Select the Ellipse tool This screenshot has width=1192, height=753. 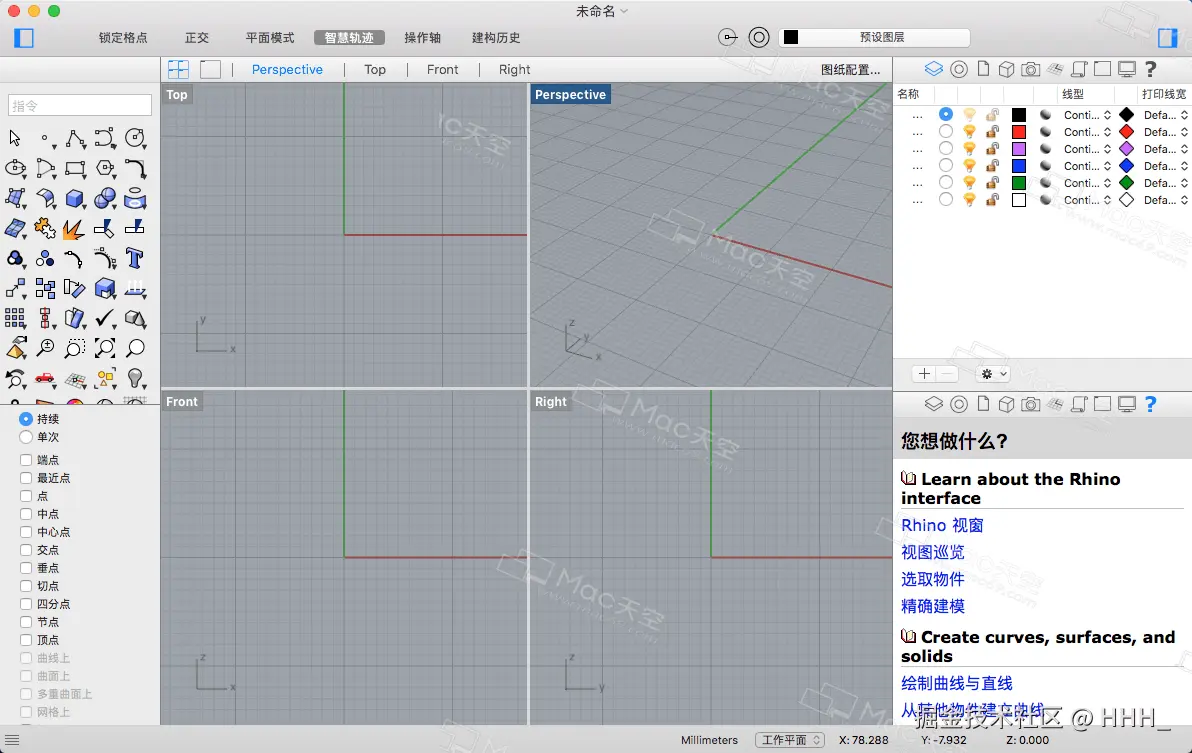pos(14,168)
